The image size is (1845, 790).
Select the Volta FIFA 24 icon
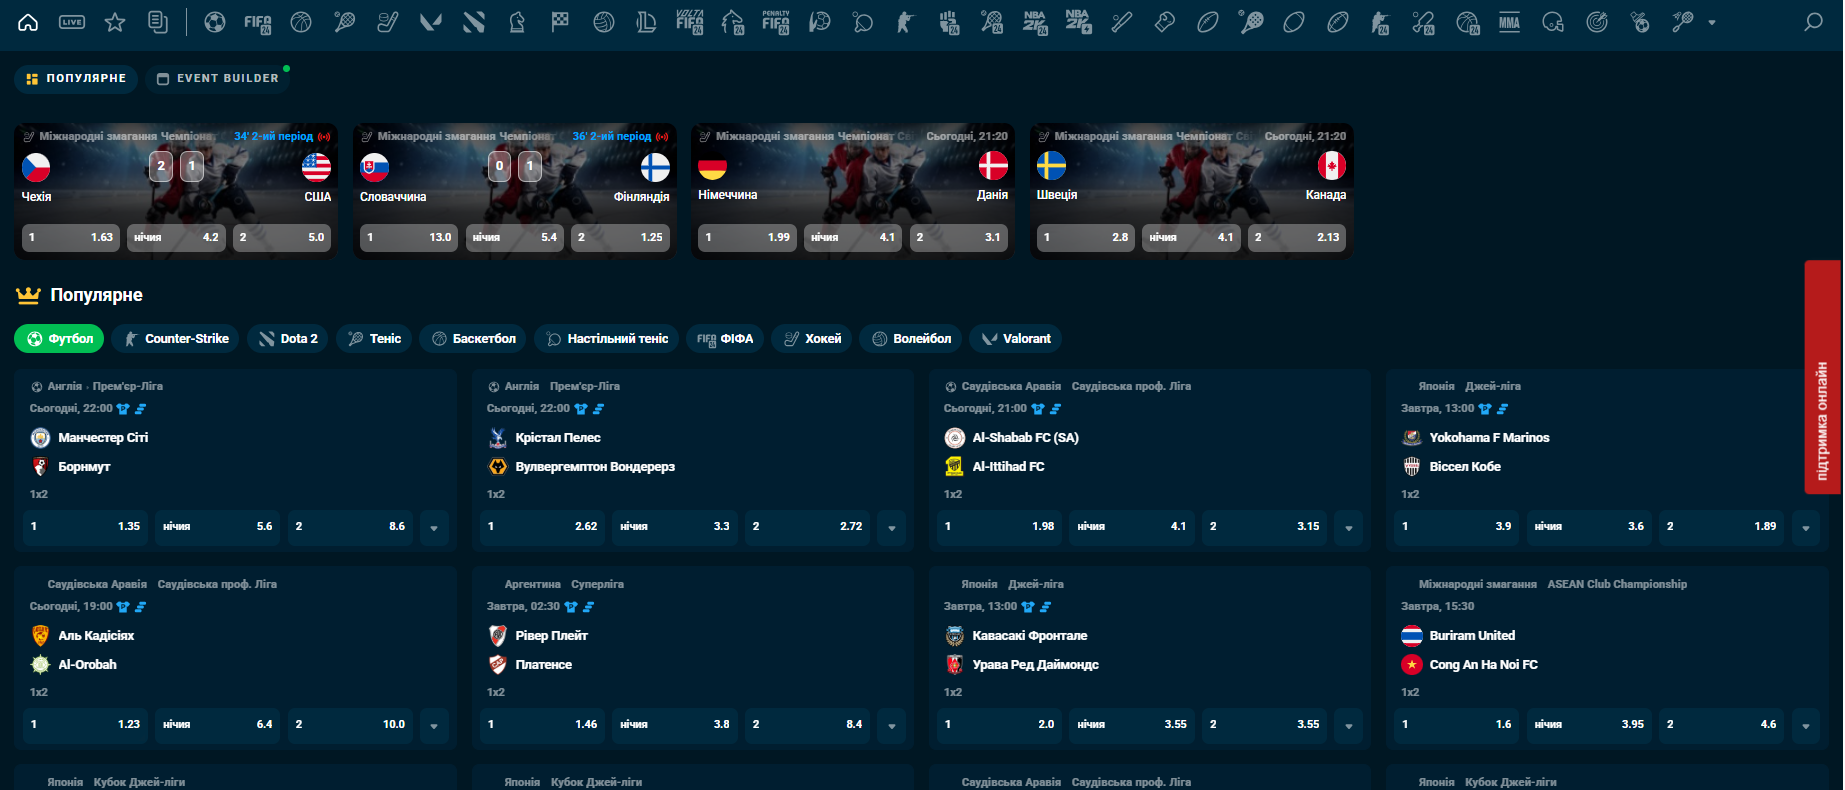click(690, 22)
